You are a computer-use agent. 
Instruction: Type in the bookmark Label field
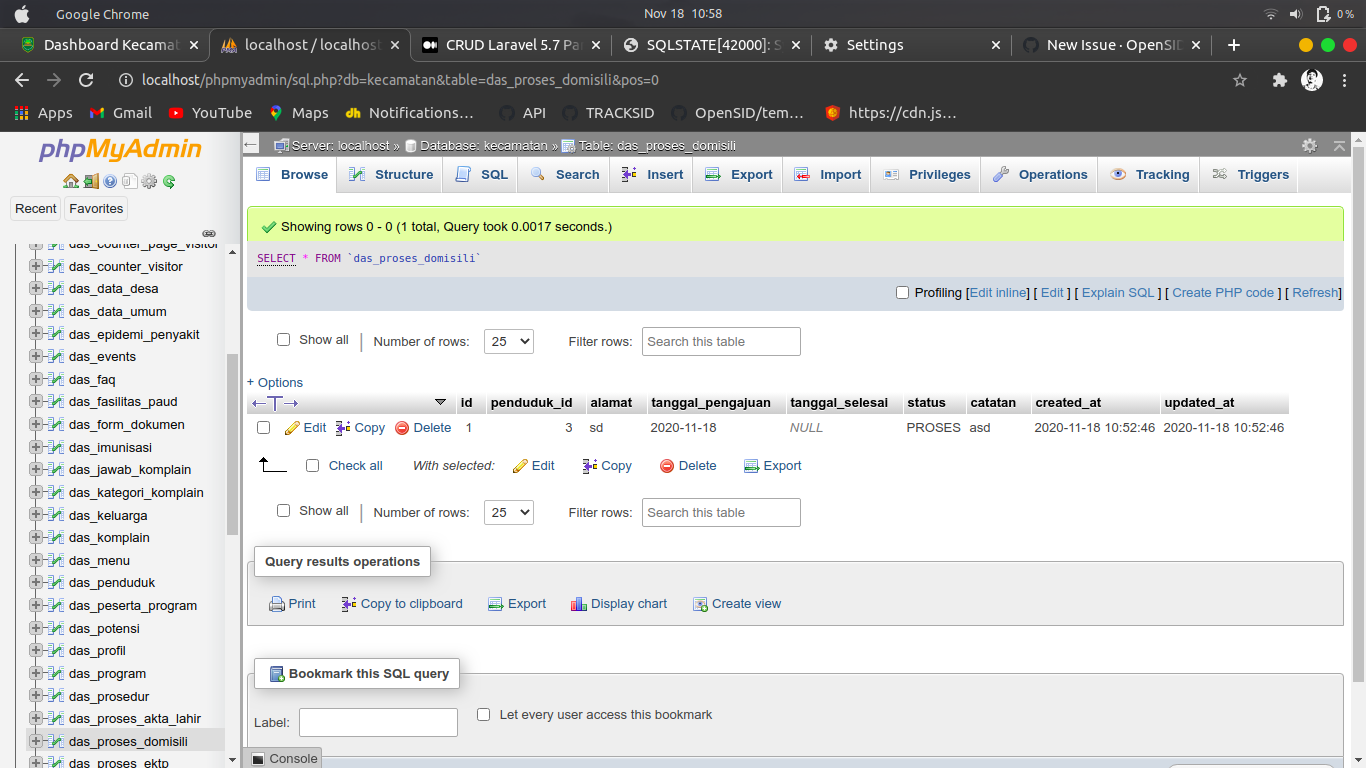tap(378, 722)
